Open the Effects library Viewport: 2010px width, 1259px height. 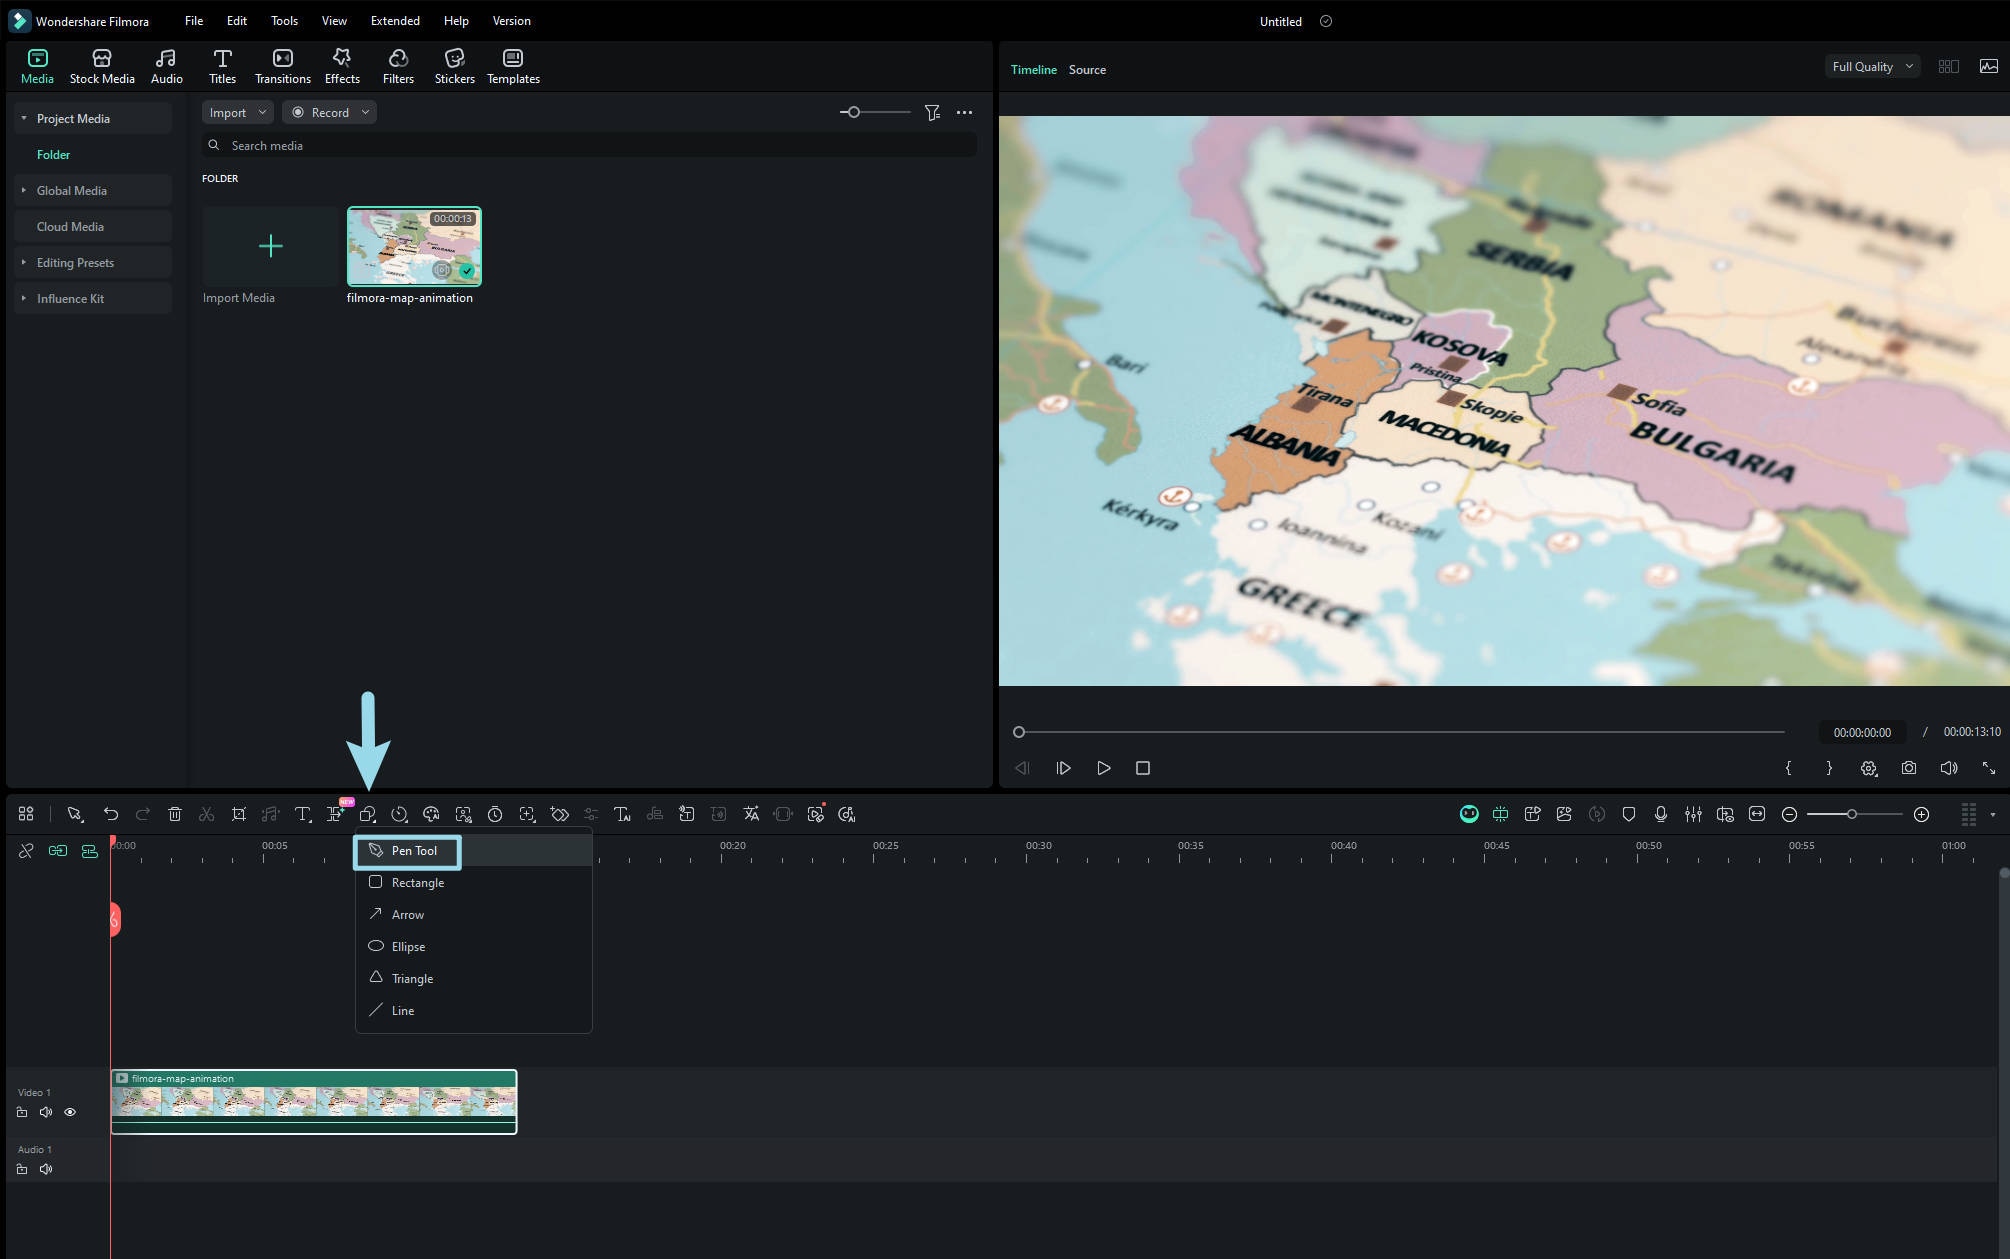[x=342, y=66]
